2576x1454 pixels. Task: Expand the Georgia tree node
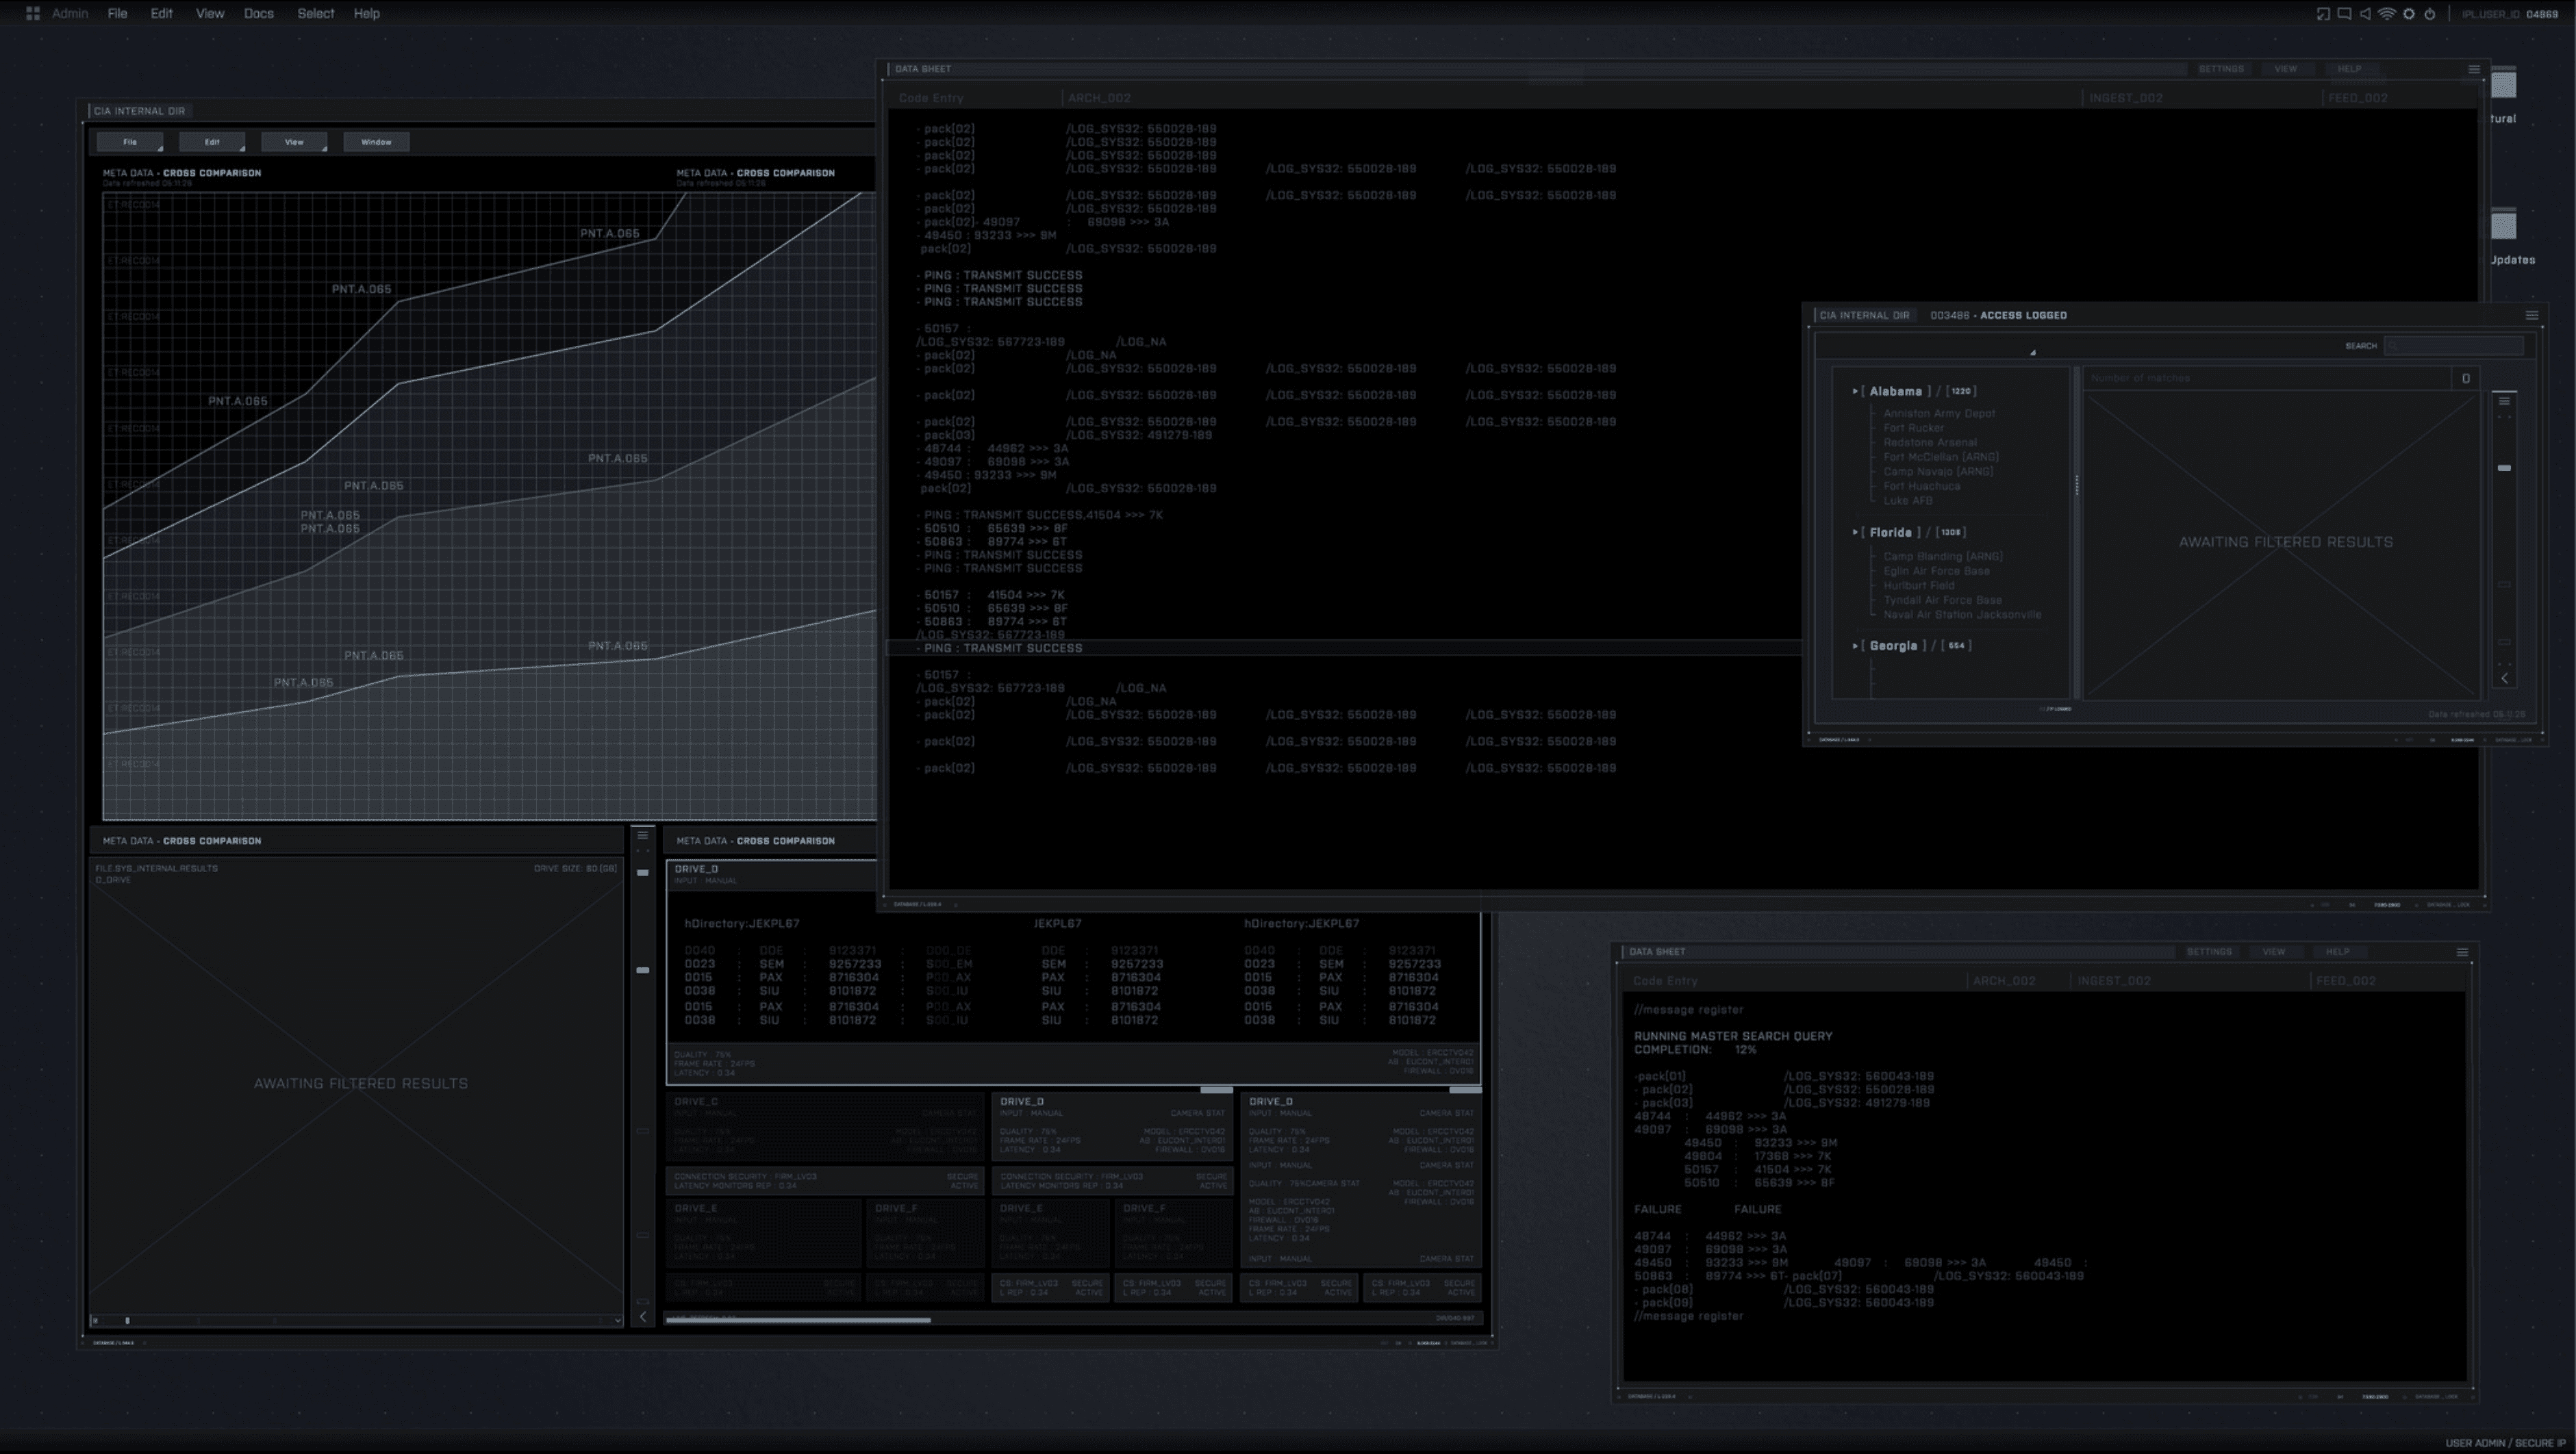[x=1855, y=646]
